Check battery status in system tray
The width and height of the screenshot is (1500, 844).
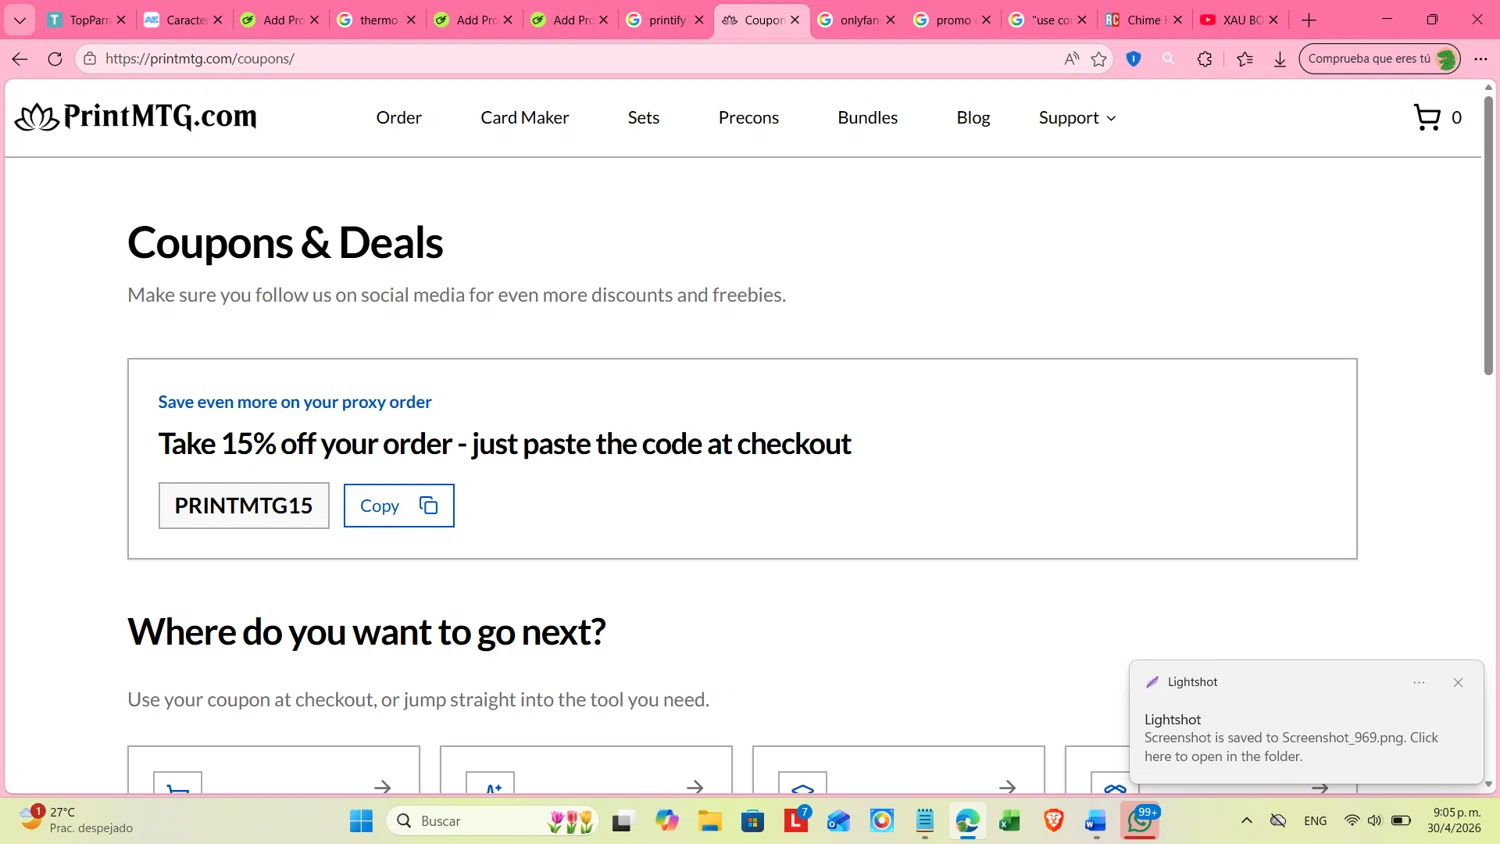click(1401, 821)
